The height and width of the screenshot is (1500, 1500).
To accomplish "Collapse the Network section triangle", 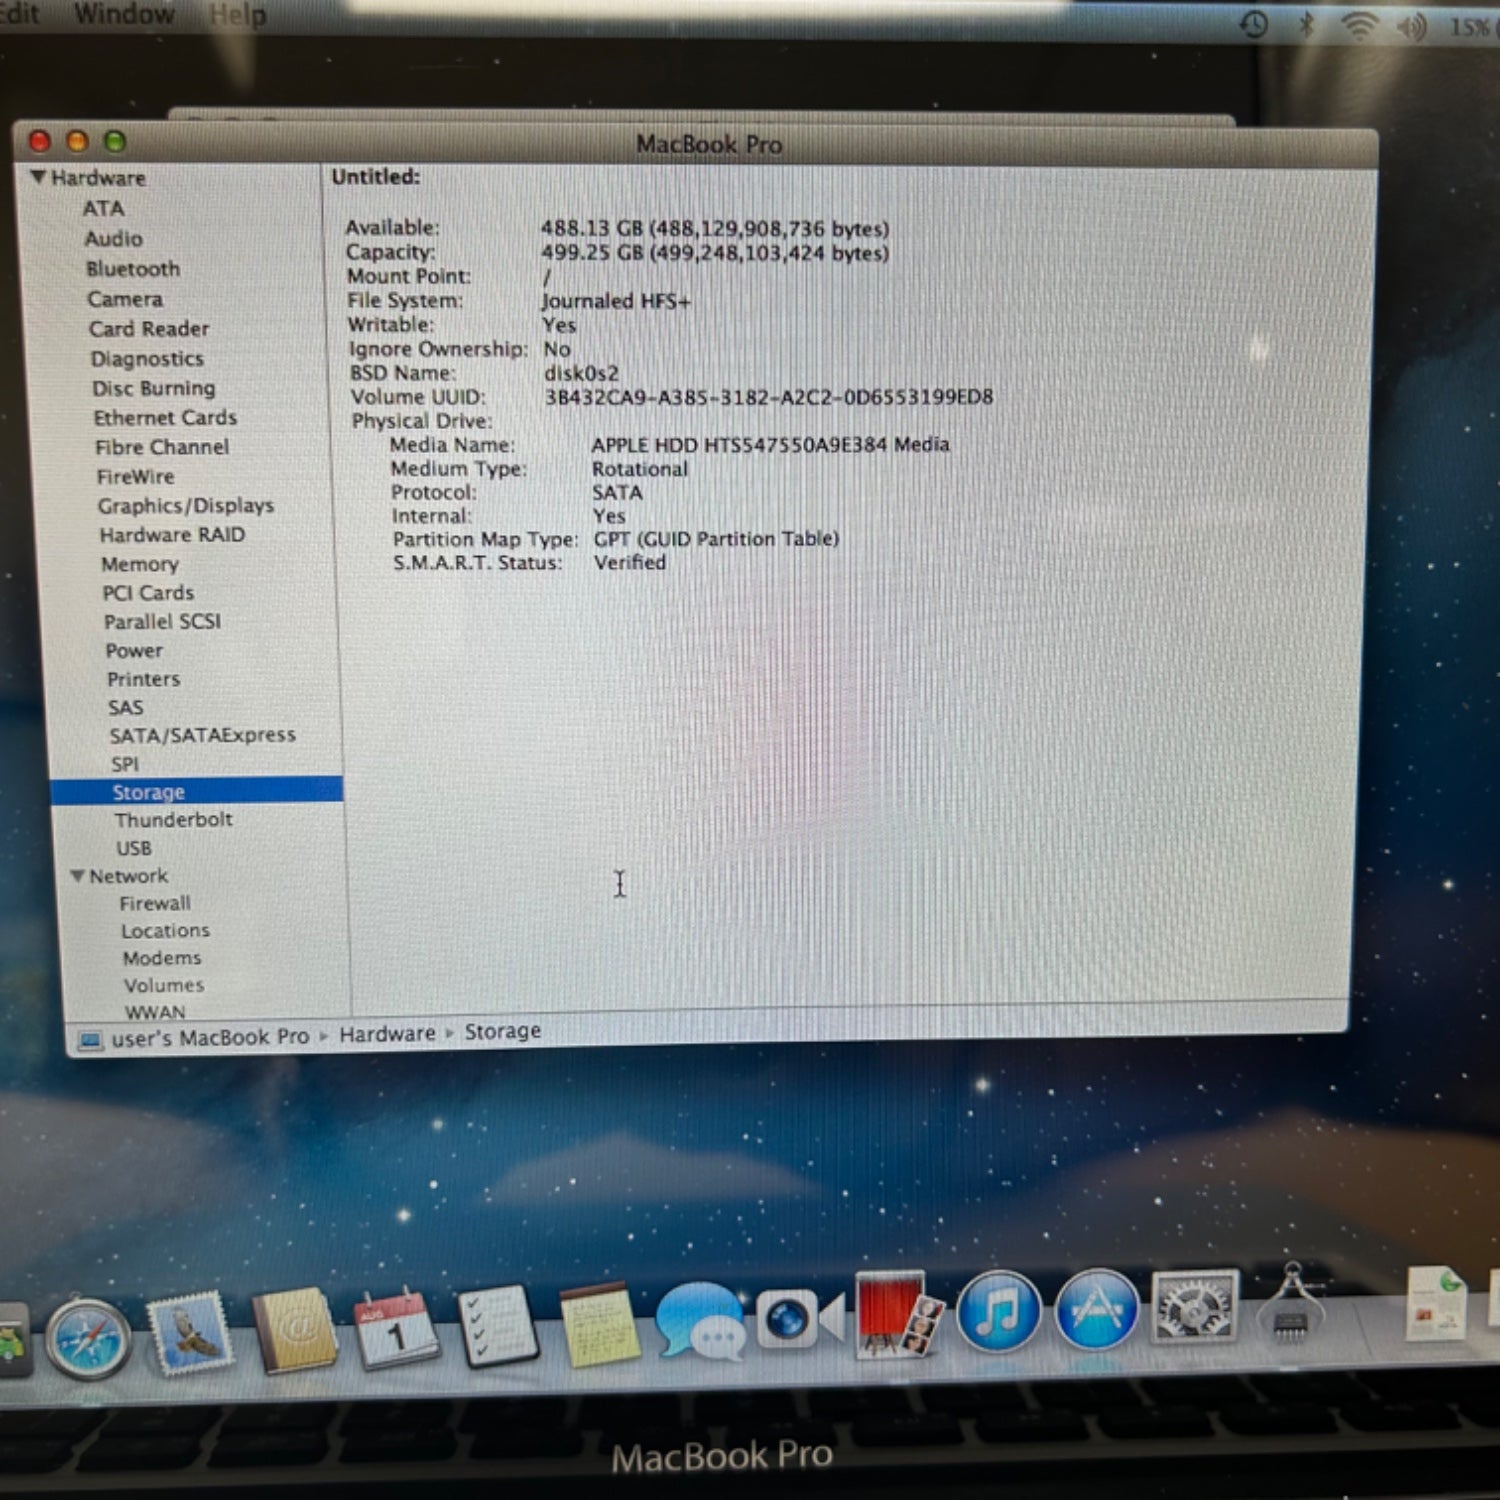I will [77, 875].
